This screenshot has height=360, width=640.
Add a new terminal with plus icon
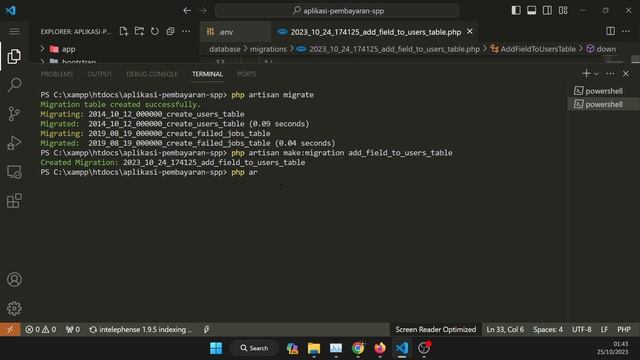point(586,73)
